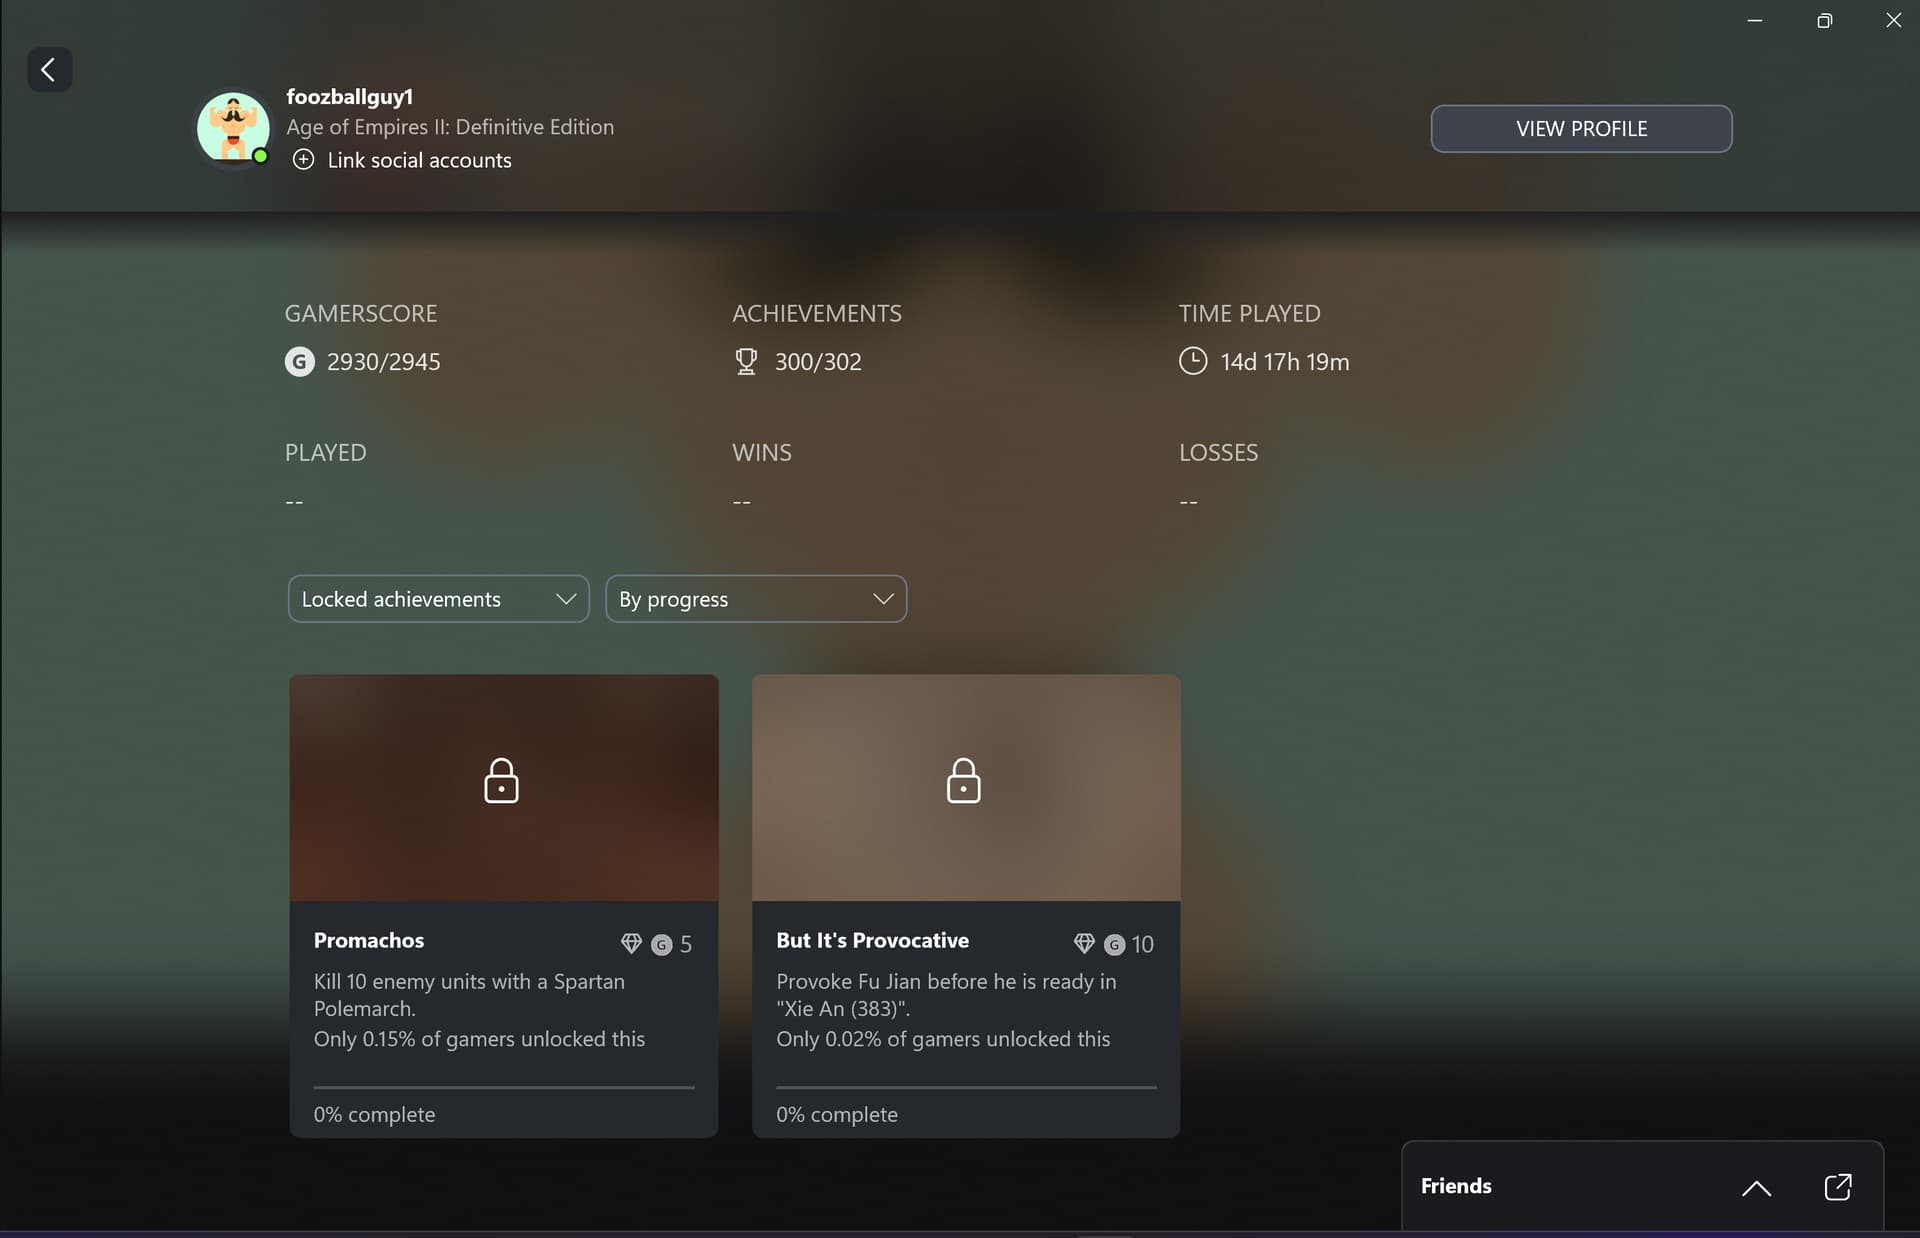Click the time played clock icon
1920x1238 pixels.
1192,362
